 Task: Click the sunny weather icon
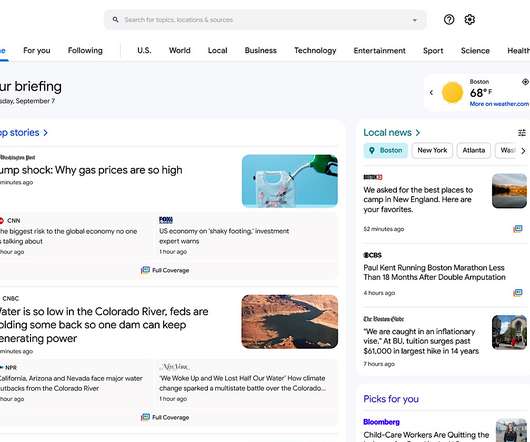452,92
